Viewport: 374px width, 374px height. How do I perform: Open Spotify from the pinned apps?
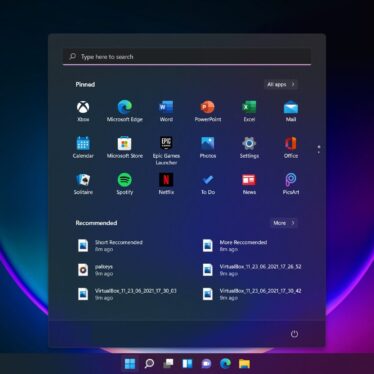[x=125, y=184]
